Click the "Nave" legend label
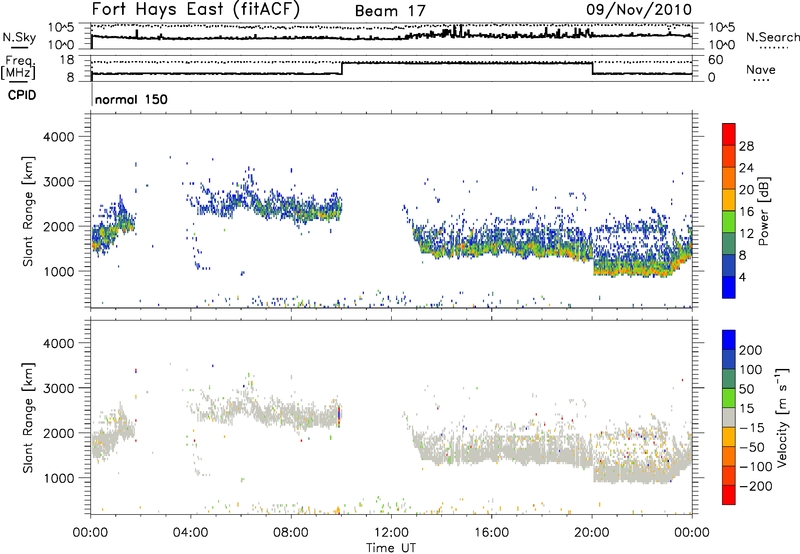 pos(761,69)
